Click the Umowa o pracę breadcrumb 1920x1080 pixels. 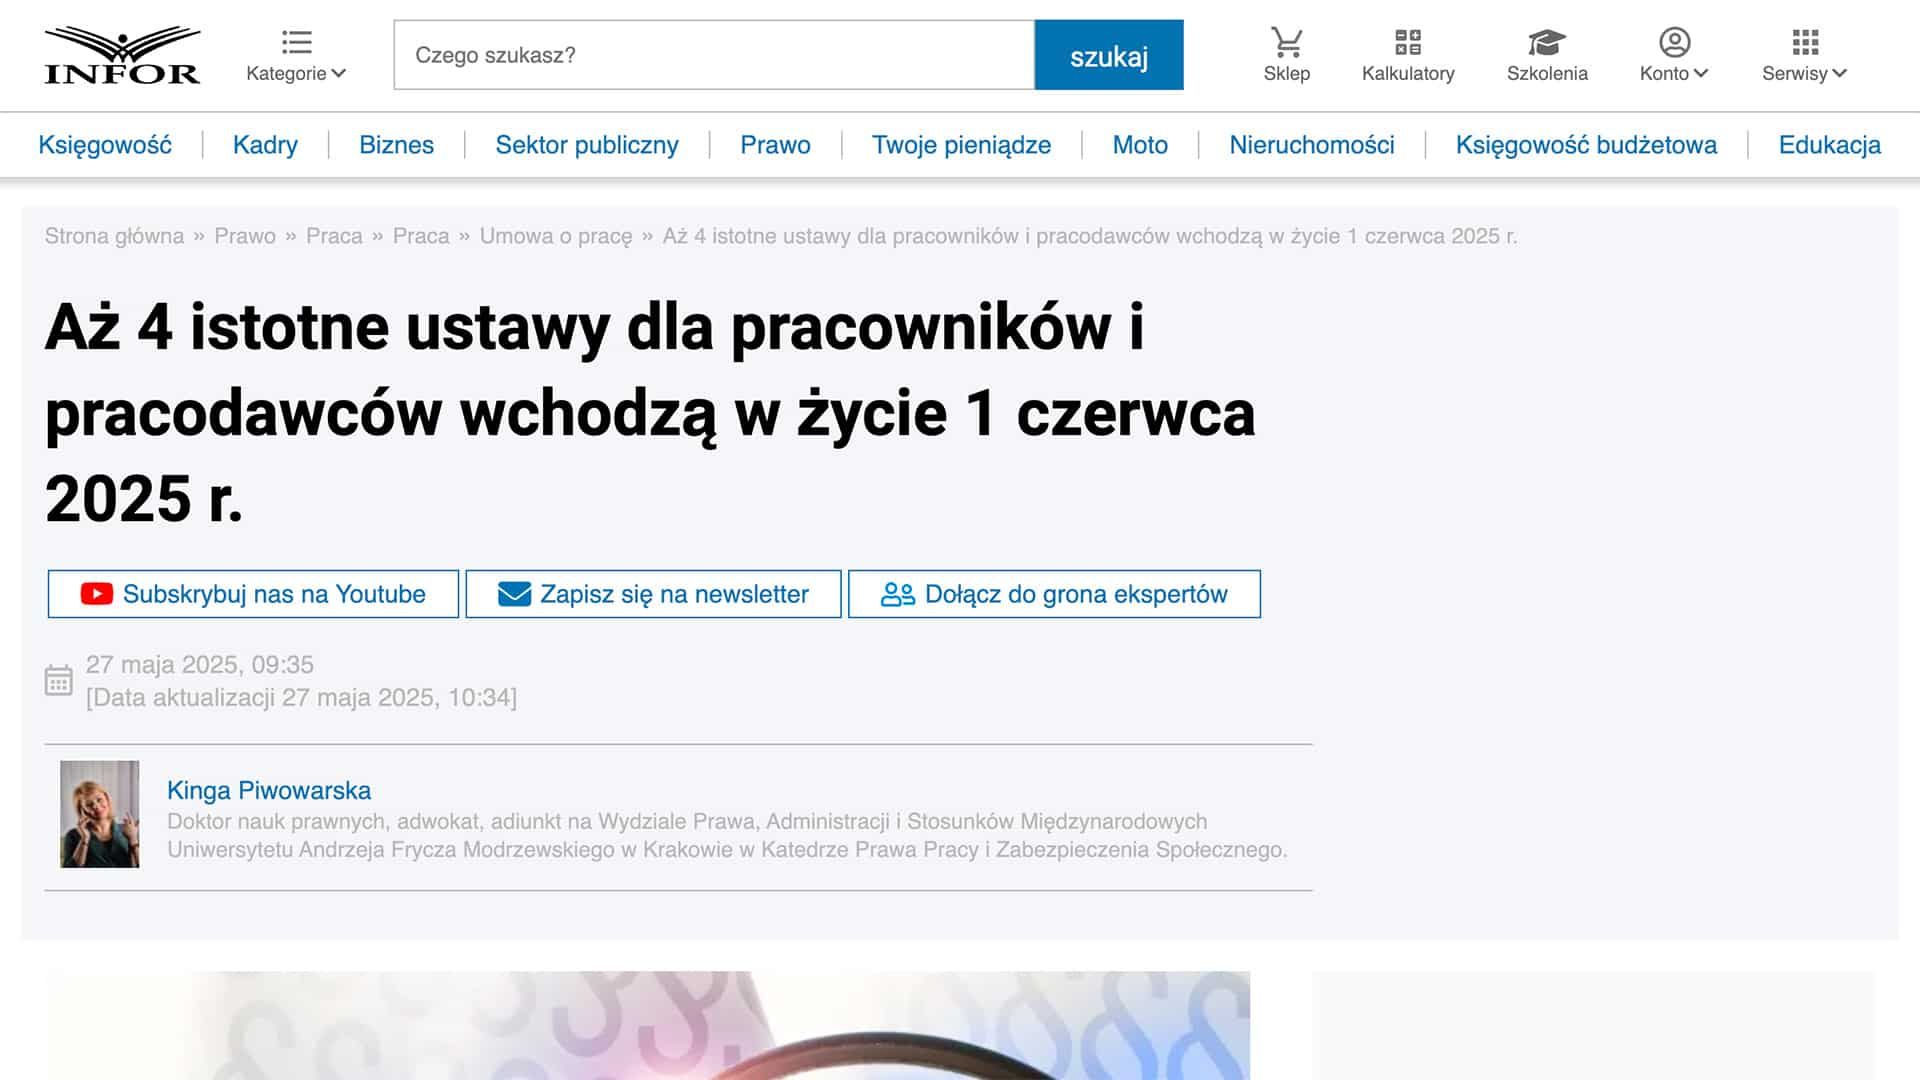pyautogui.click(x=556, y=236)
